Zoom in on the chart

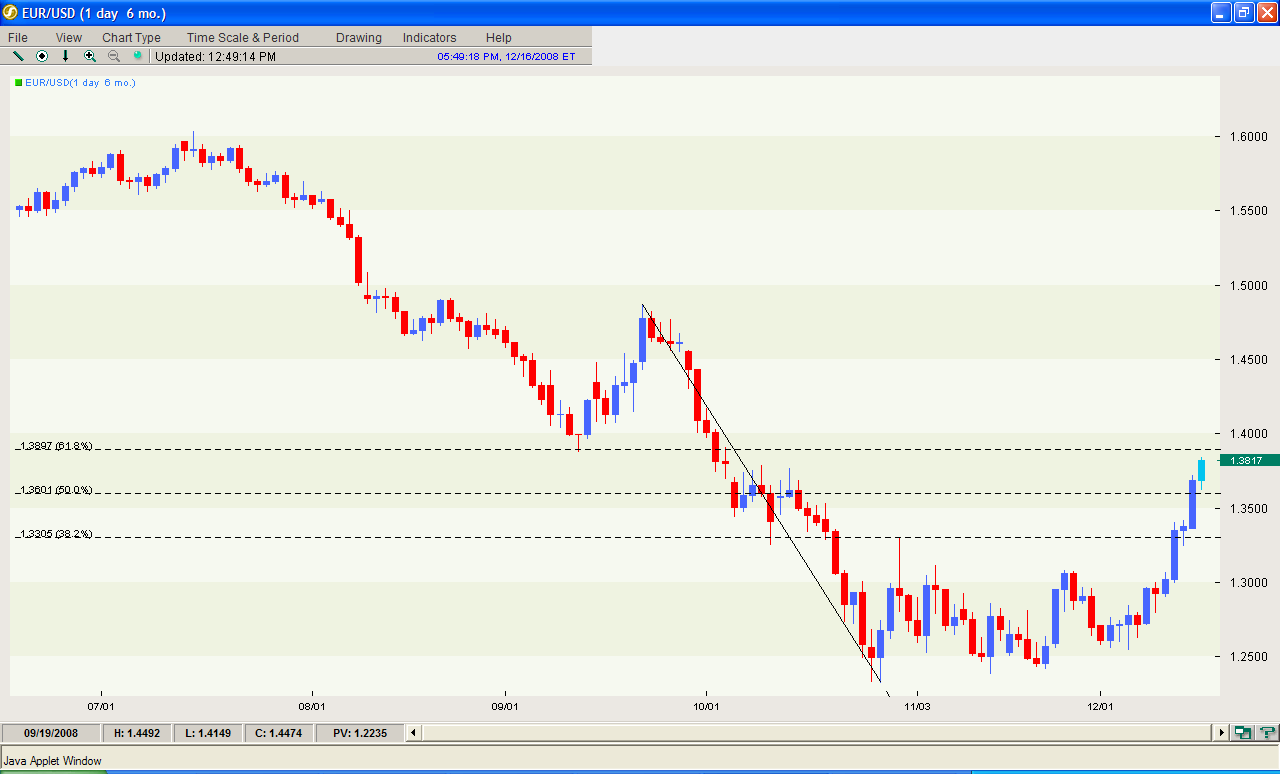point(90,56)
